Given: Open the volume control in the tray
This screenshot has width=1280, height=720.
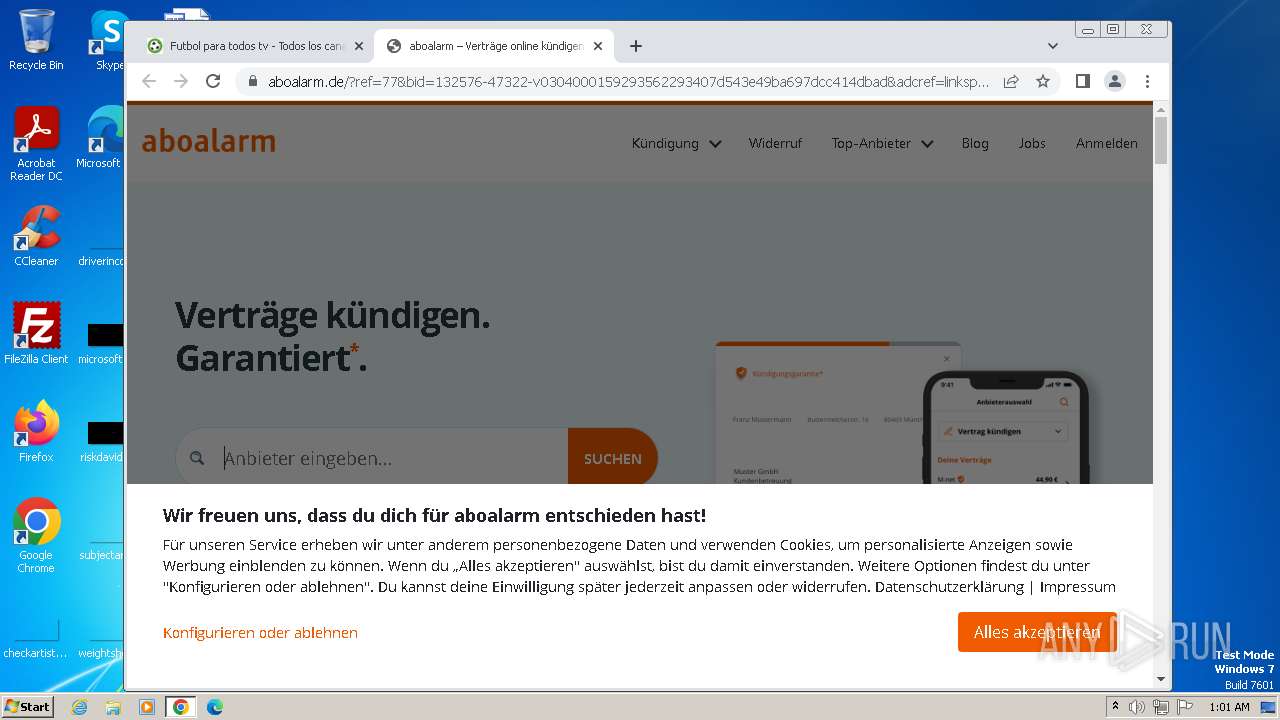Looking at the screenshot, I should [1137, 707].
